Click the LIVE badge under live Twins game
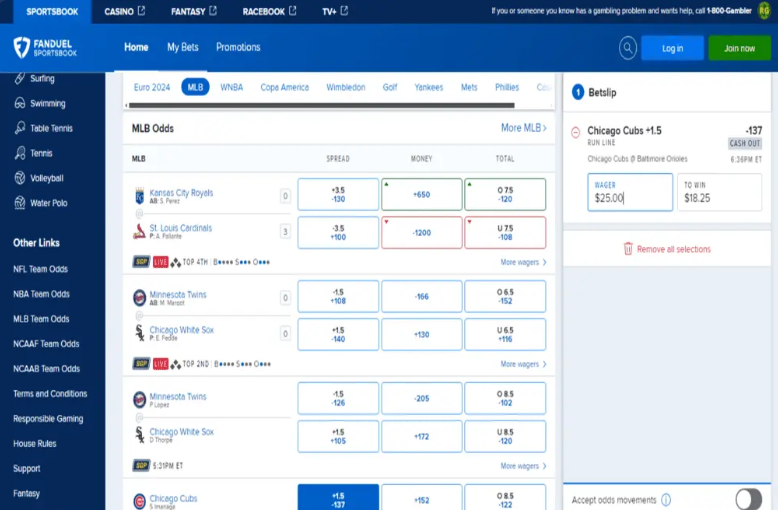The image size is (778, 510). (x=160, y=364)
